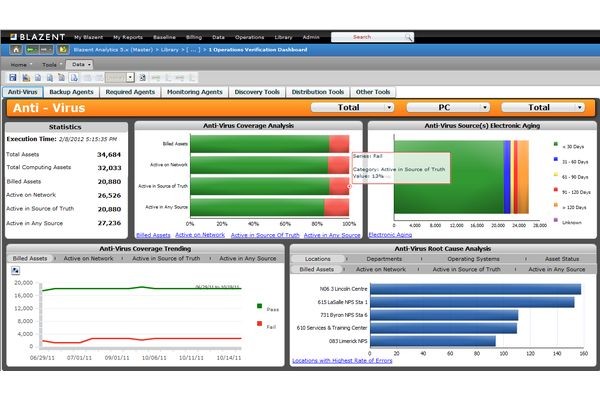Click the sixth document icon in the report toolbar
The height and width of the screenshot is (400, 600).
72,77
